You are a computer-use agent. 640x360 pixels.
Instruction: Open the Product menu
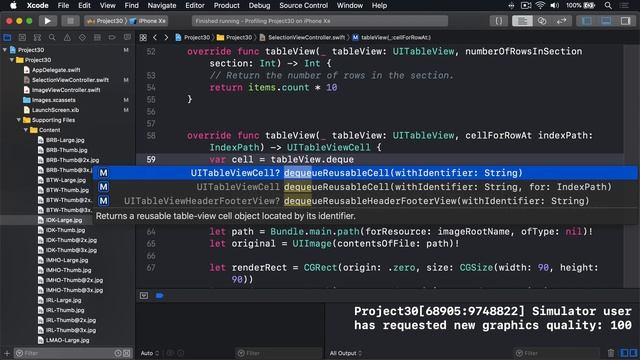click(227, 6)
